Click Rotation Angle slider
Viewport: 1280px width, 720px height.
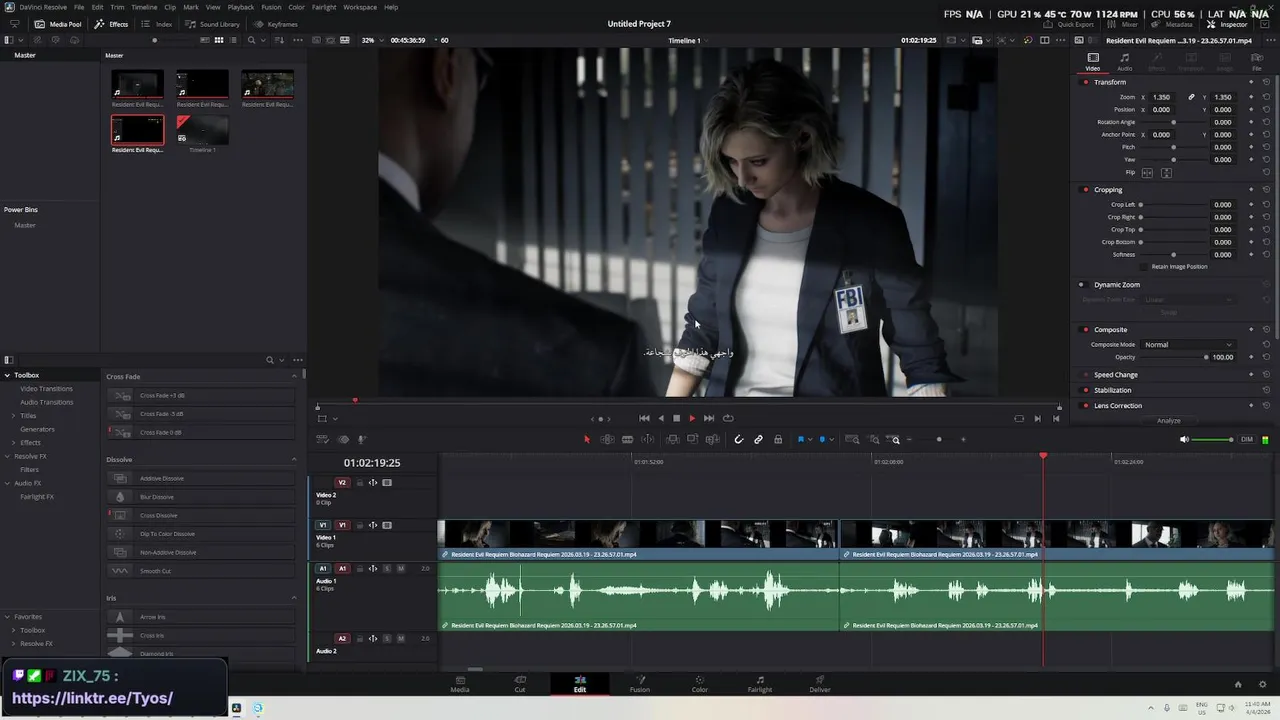(x=1174, y=122)
